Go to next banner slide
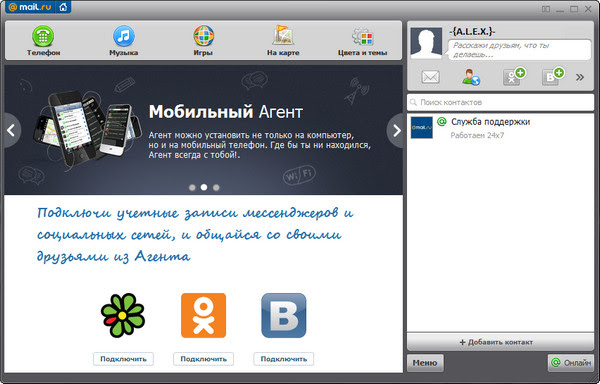 click(x=396, y=130)
